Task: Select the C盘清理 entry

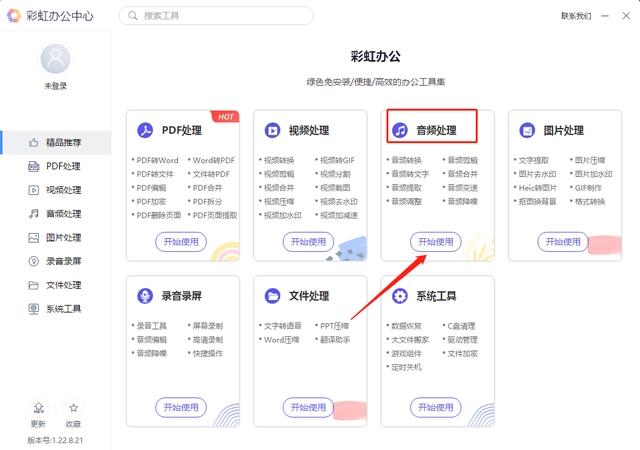Action: tap(461, 326)
